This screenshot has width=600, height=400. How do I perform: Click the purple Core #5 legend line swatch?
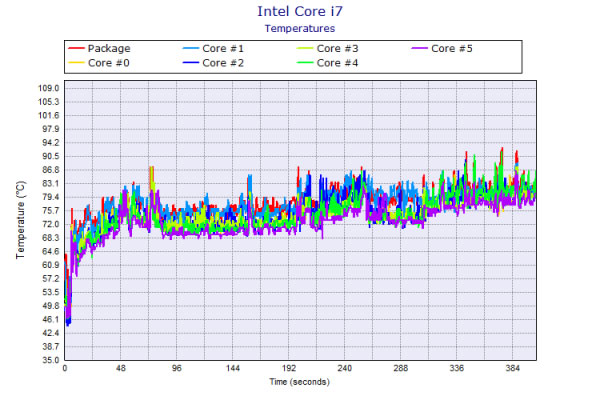click(x=419, y=49)
